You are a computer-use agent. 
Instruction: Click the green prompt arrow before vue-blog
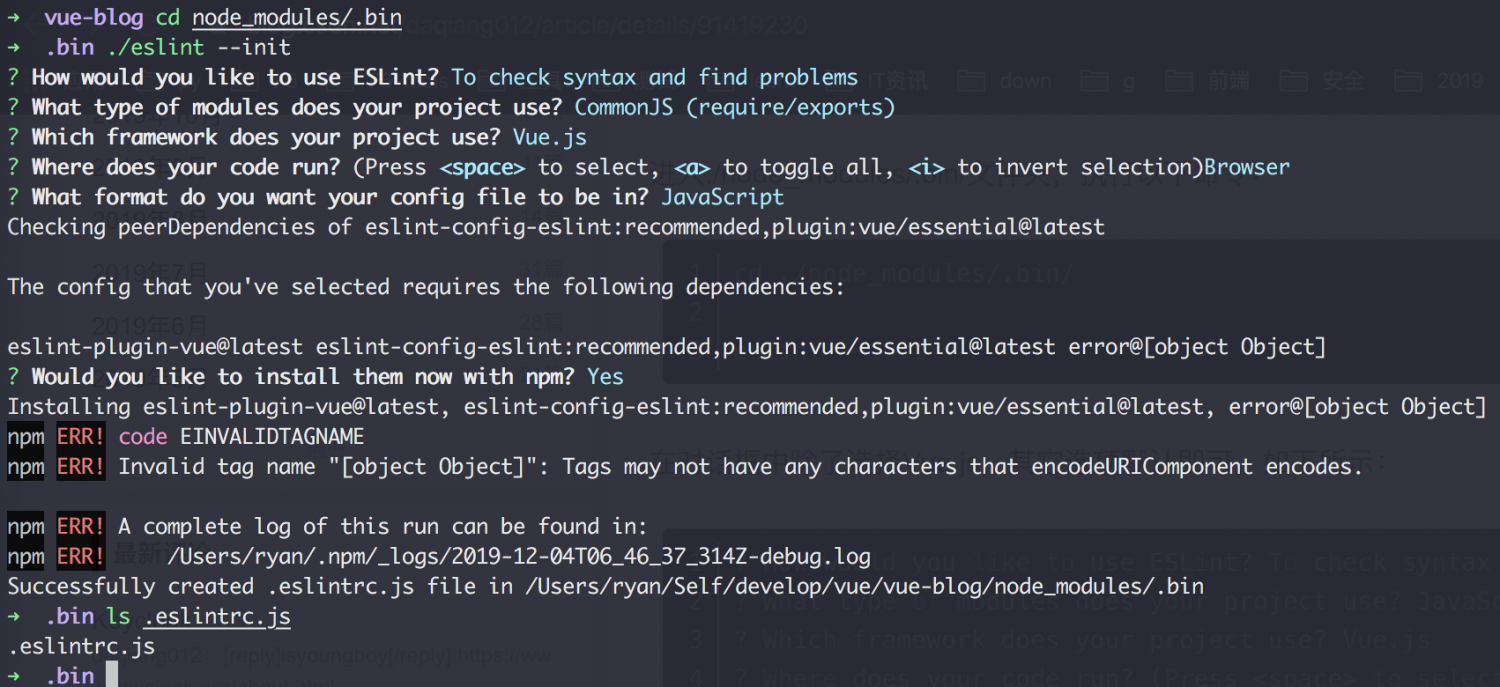tap(14, 18)
